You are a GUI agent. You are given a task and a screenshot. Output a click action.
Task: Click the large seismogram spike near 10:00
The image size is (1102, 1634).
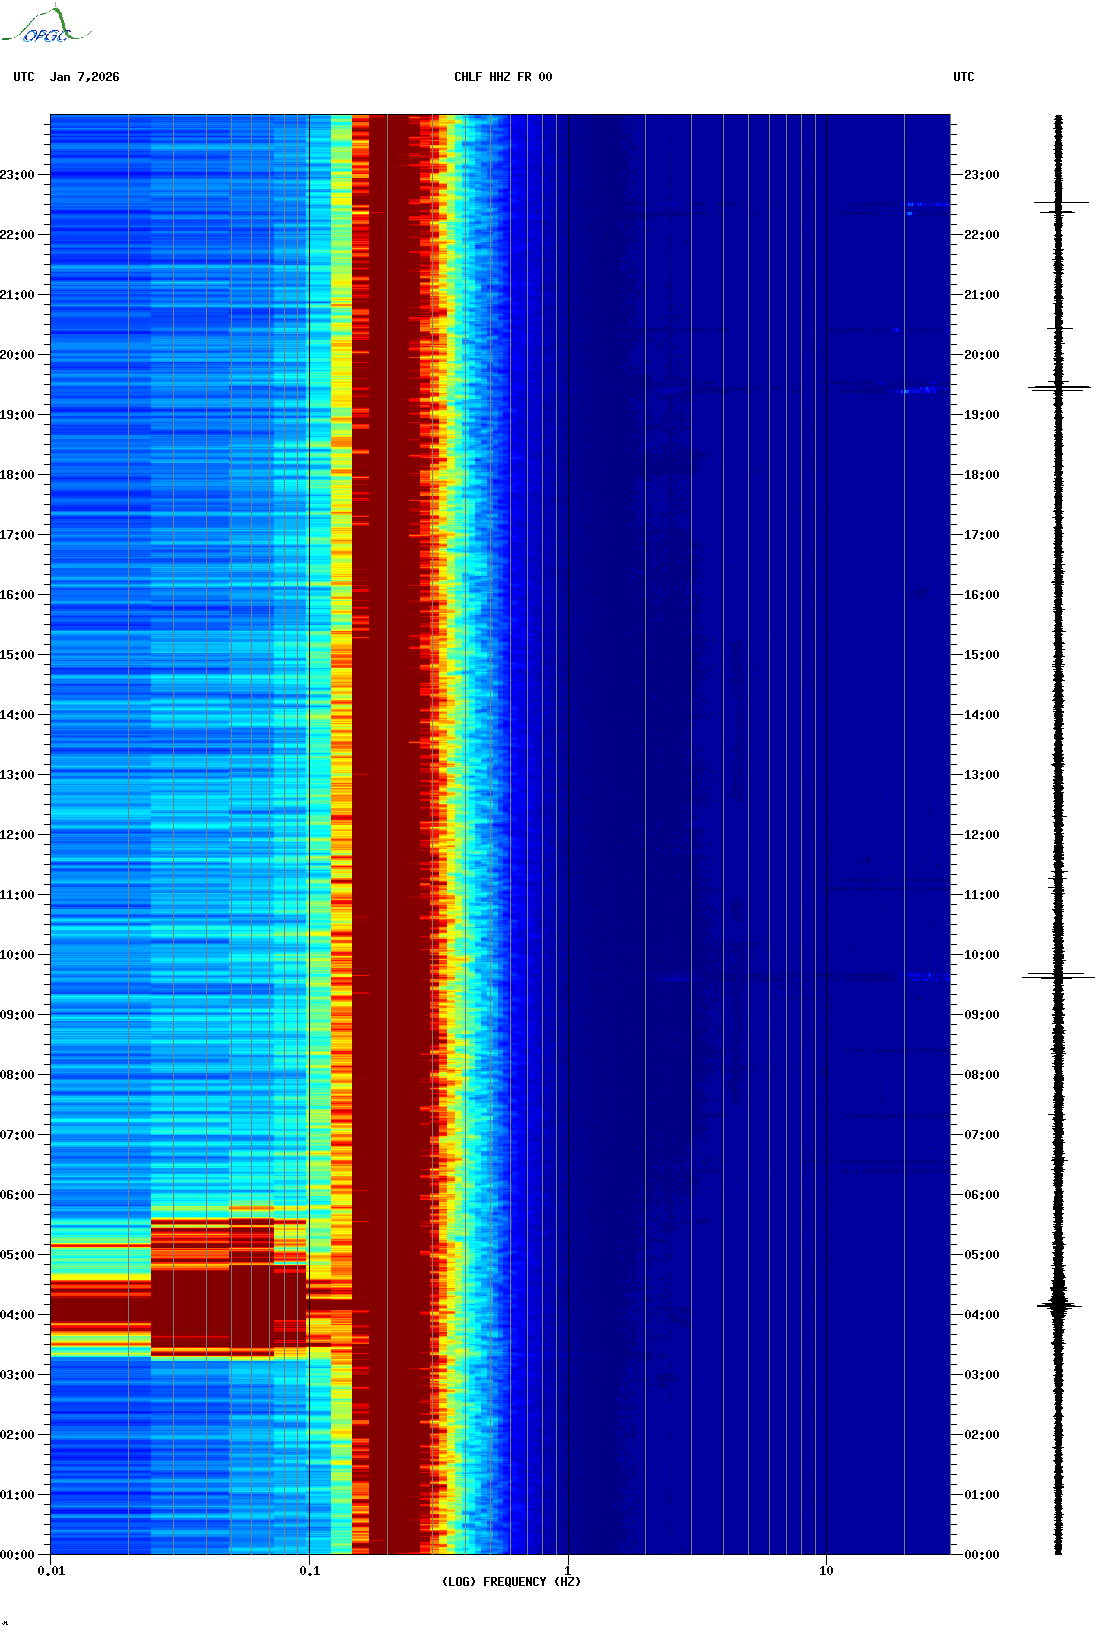click(1058, 976)
